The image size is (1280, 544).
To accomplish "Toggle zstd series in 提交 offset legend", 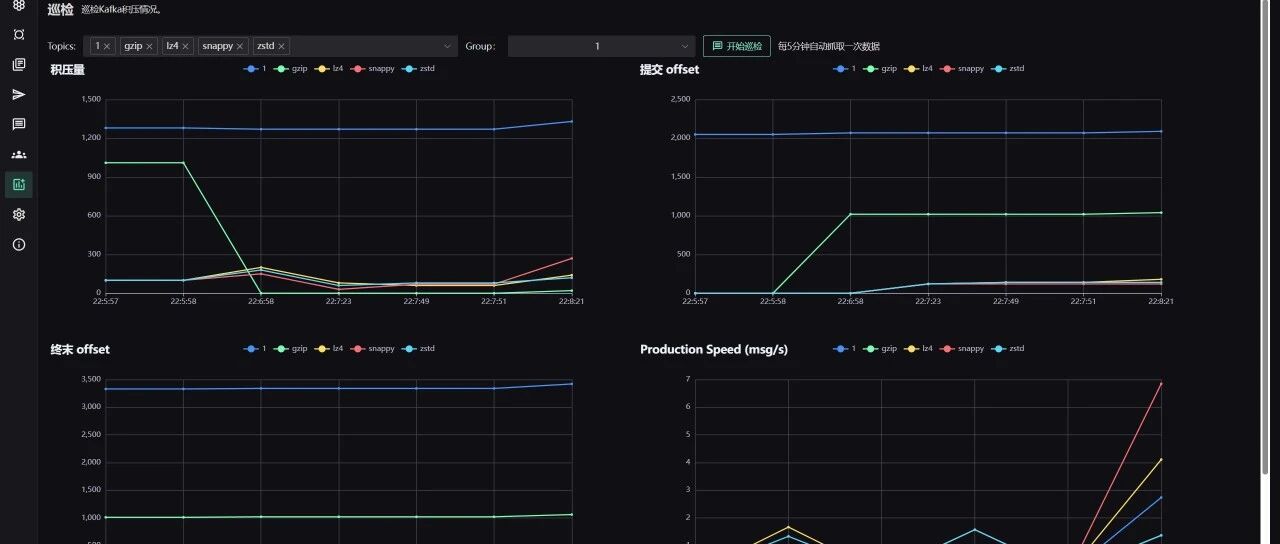I will click(1007, 69).
